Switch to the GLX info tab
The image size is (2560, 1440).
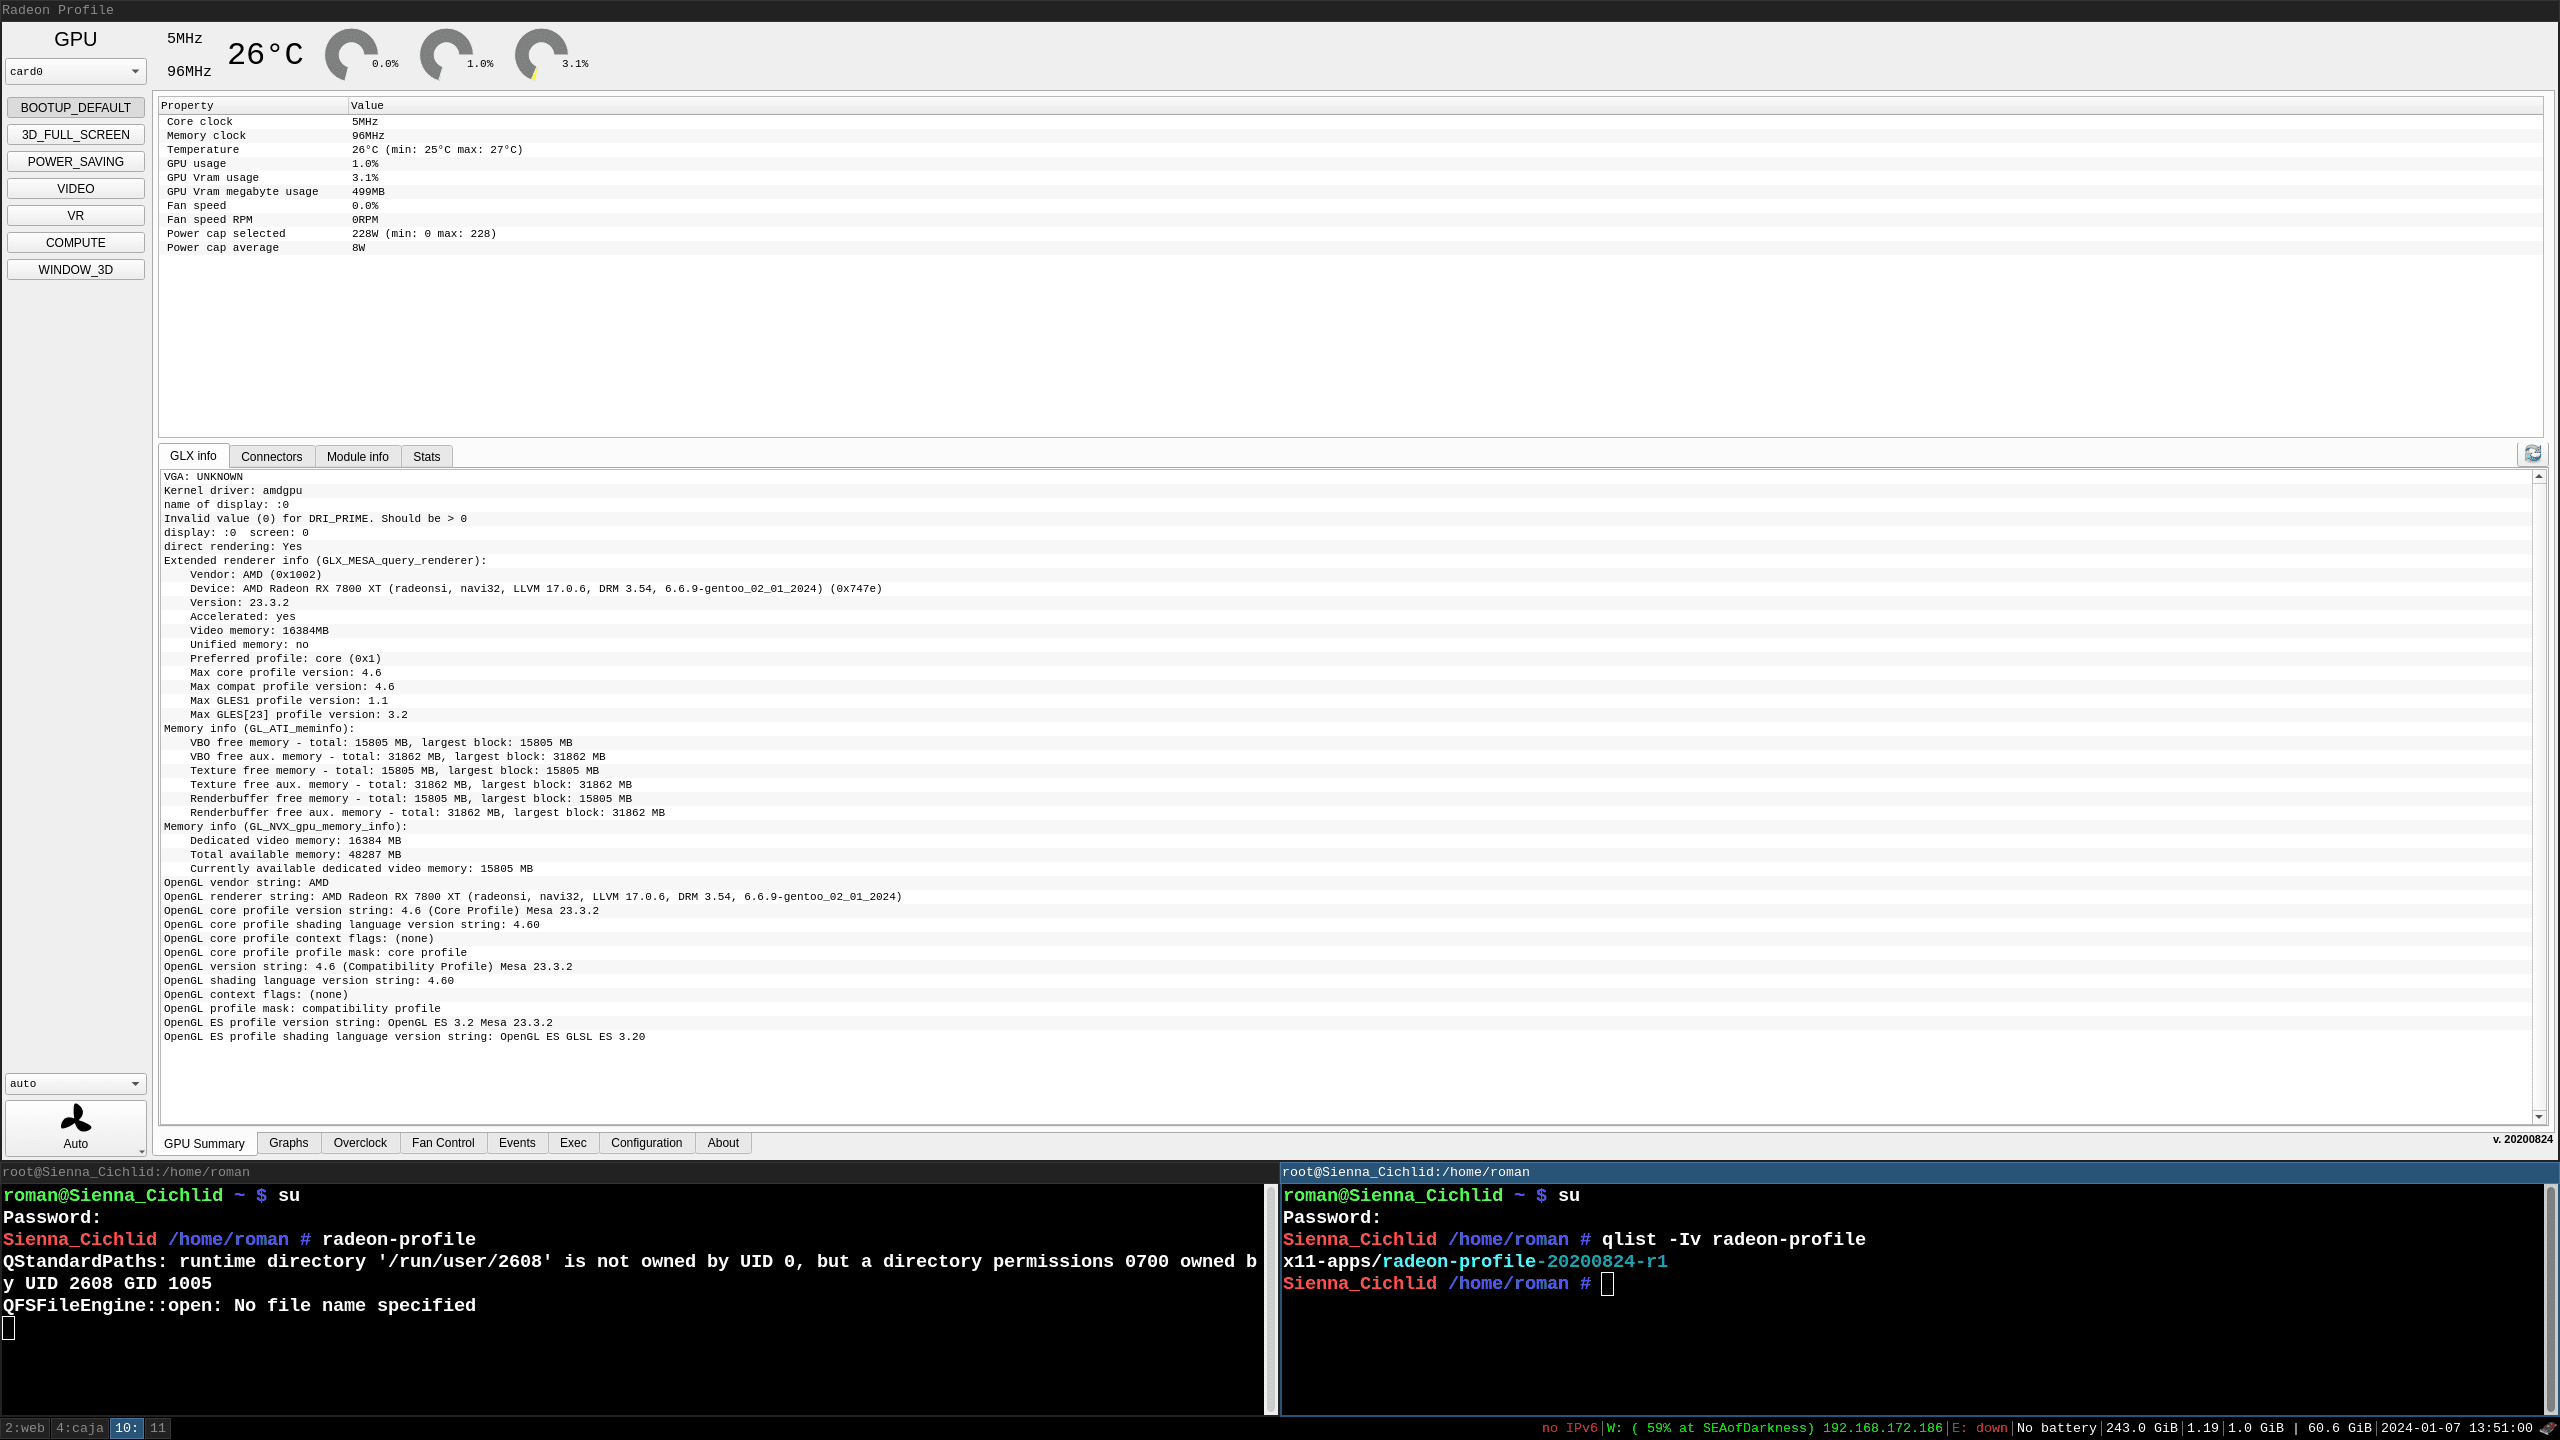(x=193, y=455)
